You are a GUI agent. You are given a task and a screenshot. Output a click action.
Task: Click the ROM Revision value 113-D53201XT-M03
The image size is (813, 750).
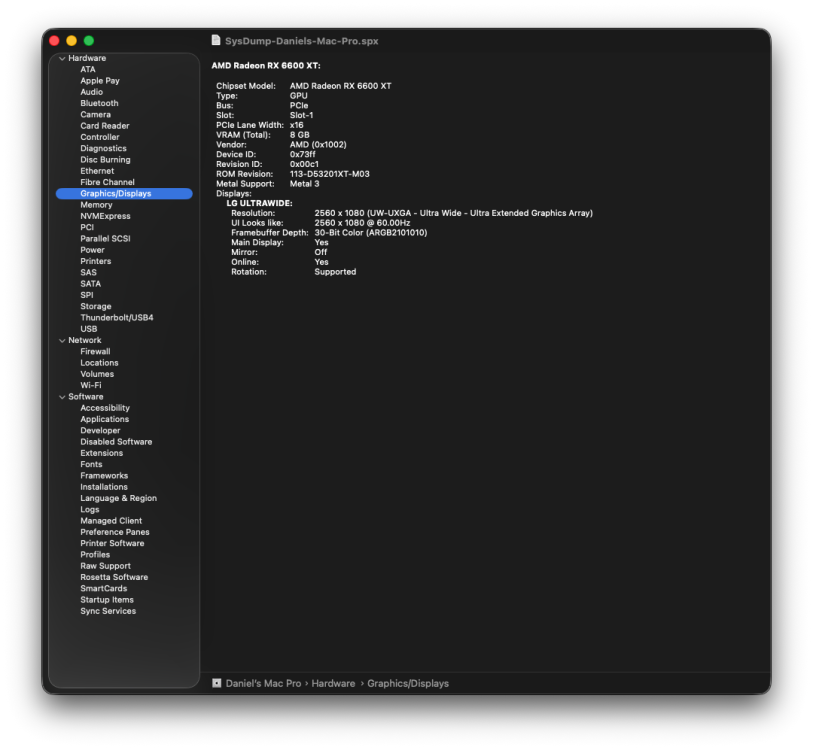[x=330, y=174]
